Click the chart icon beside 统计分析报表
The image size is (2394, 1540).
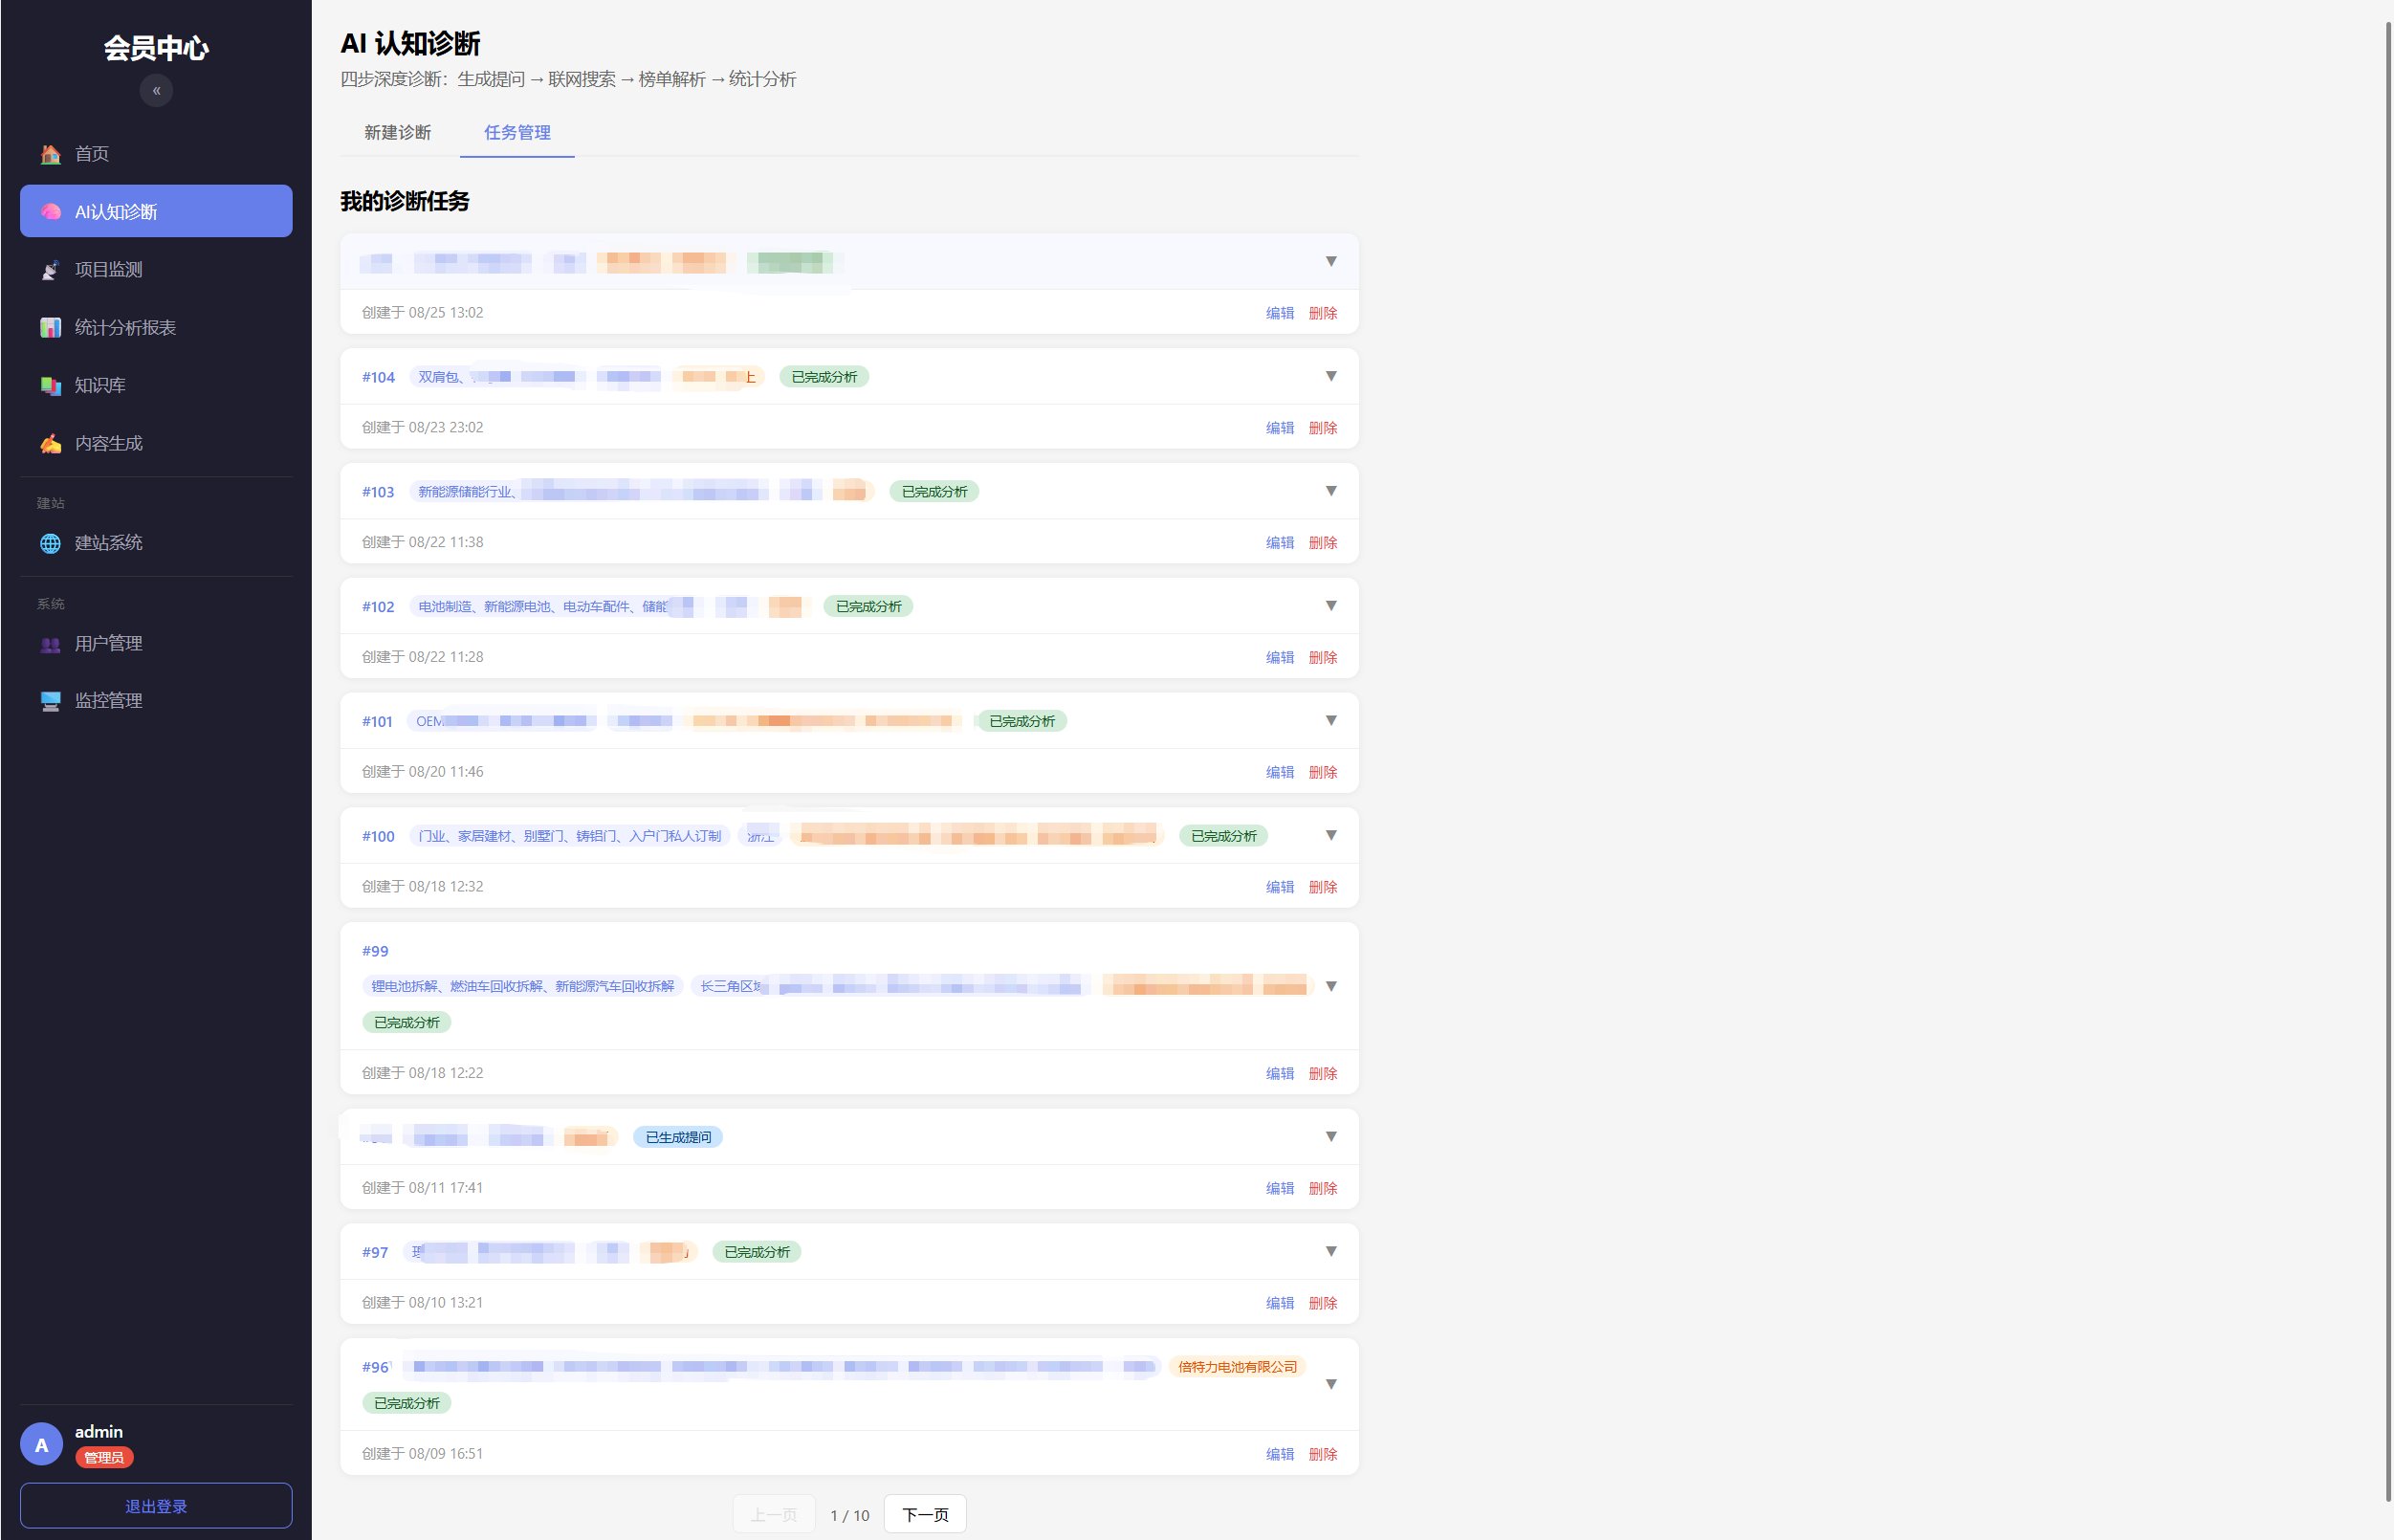point(50,328)
